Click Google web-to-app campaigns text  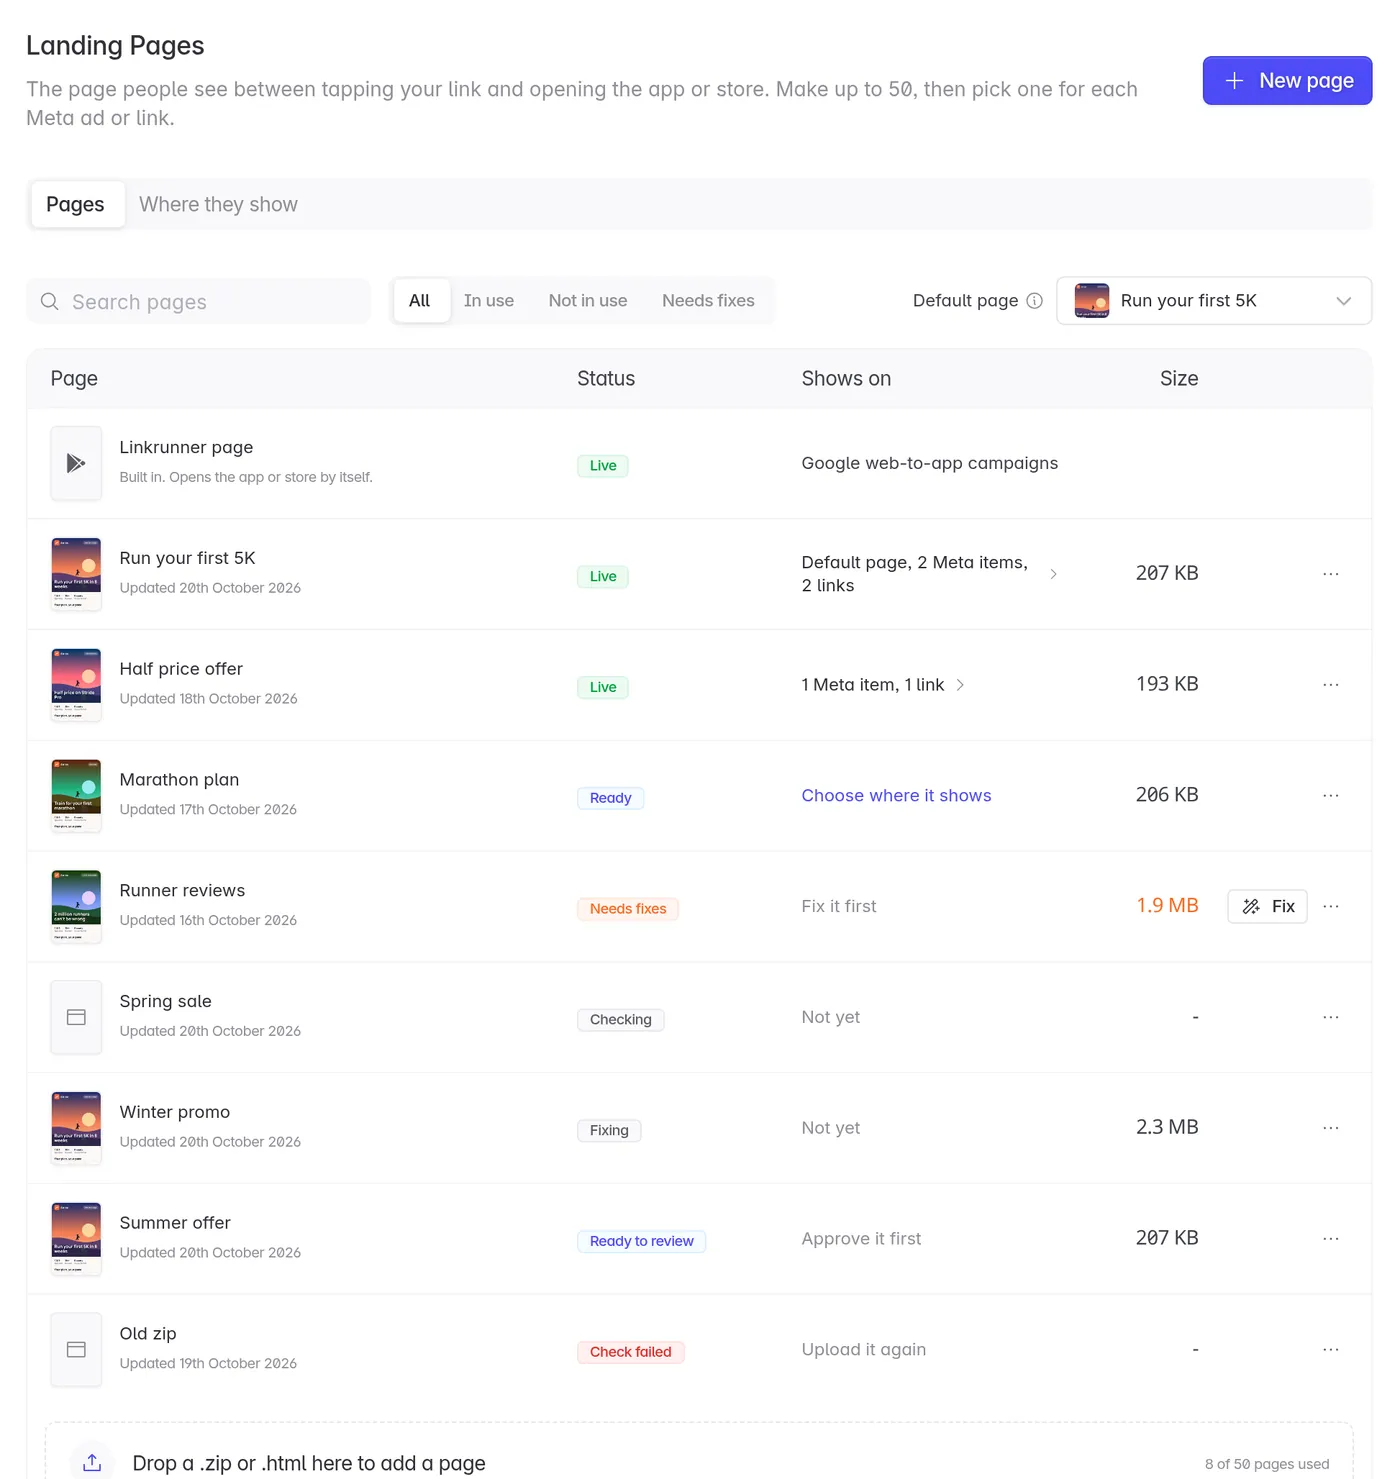(x=929, y=463)
